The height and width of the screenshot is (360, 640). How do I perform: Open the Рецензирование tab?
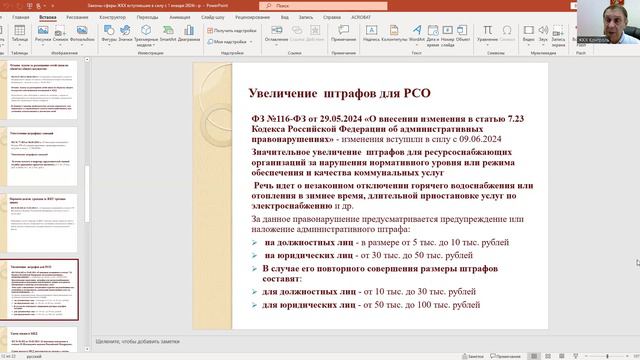tap(252, 17)
